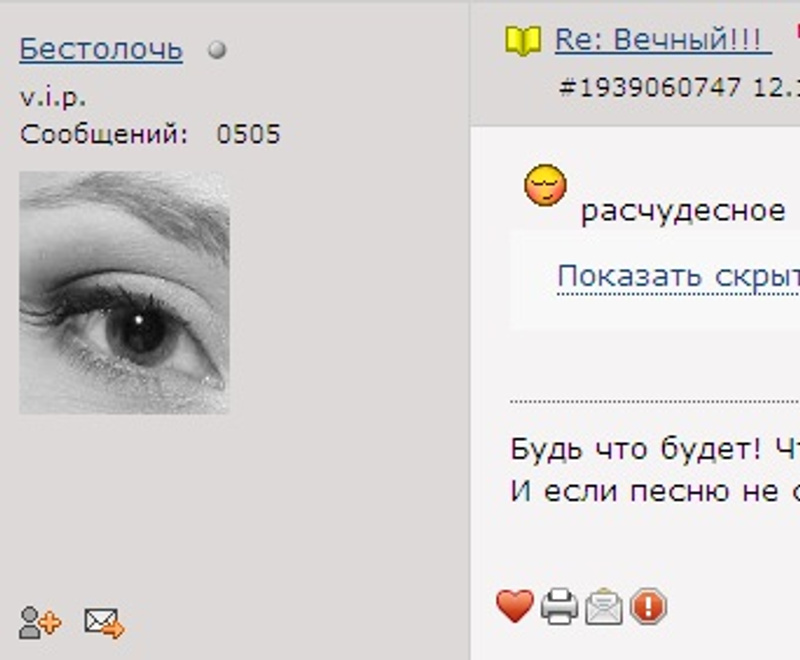Send private message via envelope-arrow icon
The width and height of the screenshot is (800, 660).
pyautogui.click(x=105, y=622)
